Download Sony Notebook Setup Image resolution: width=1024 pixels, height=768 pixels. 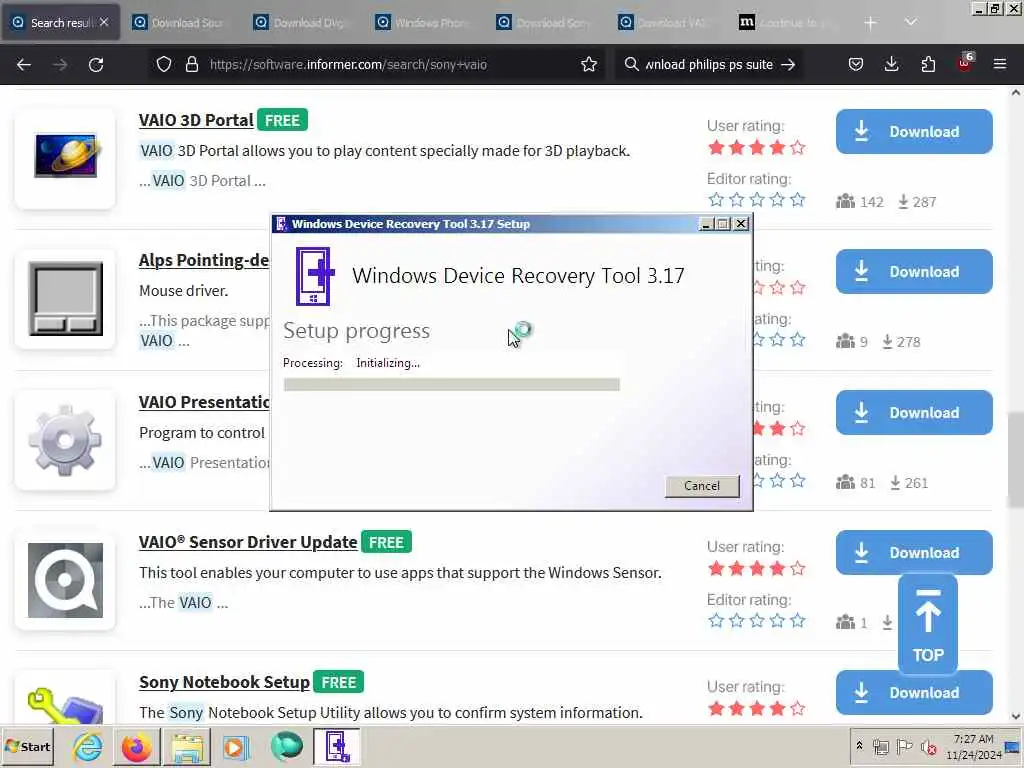(x=914, y=693)
